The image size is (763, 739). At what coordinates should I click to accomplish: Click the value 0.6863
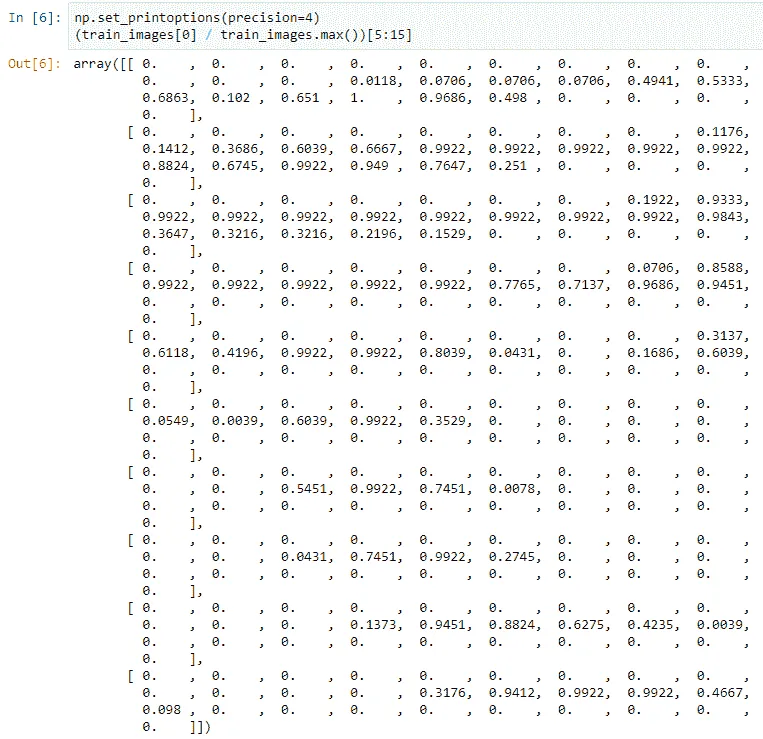pyautogui.click(x=165, y=98)
